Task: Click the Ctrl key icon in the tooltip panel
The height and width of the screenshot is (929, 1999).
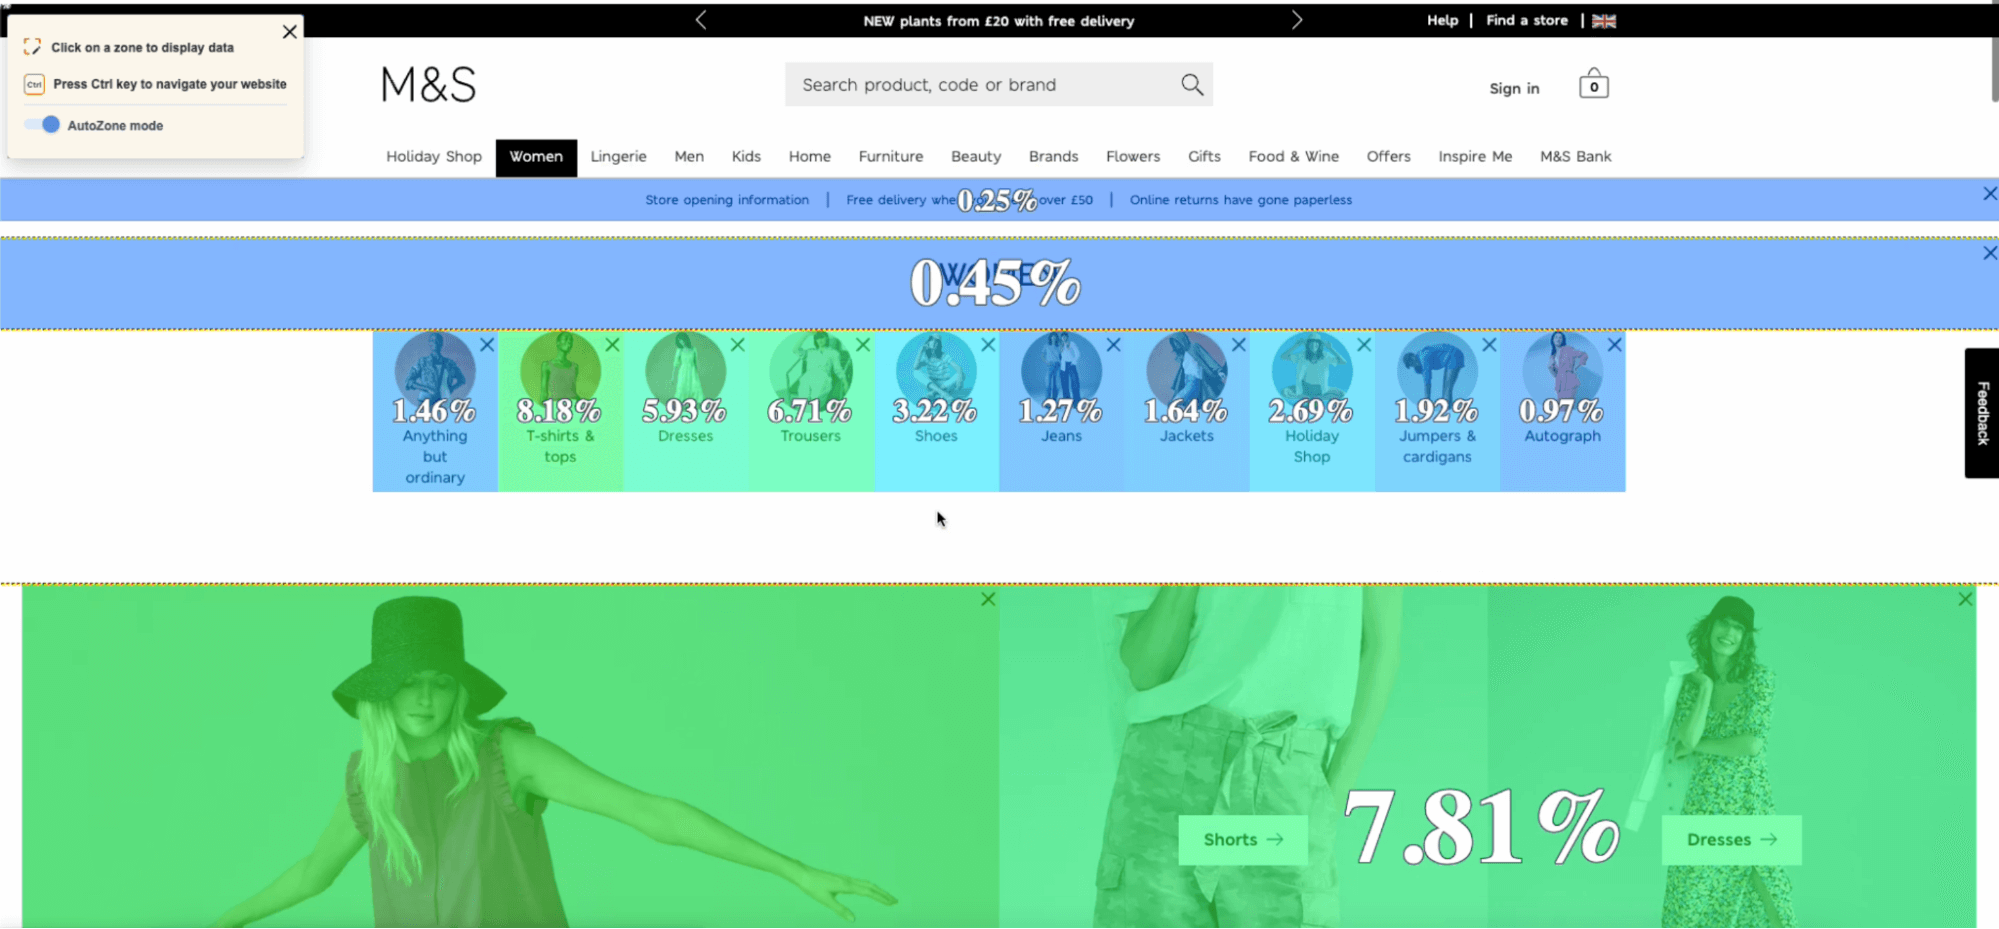Action: coord(34,84)
